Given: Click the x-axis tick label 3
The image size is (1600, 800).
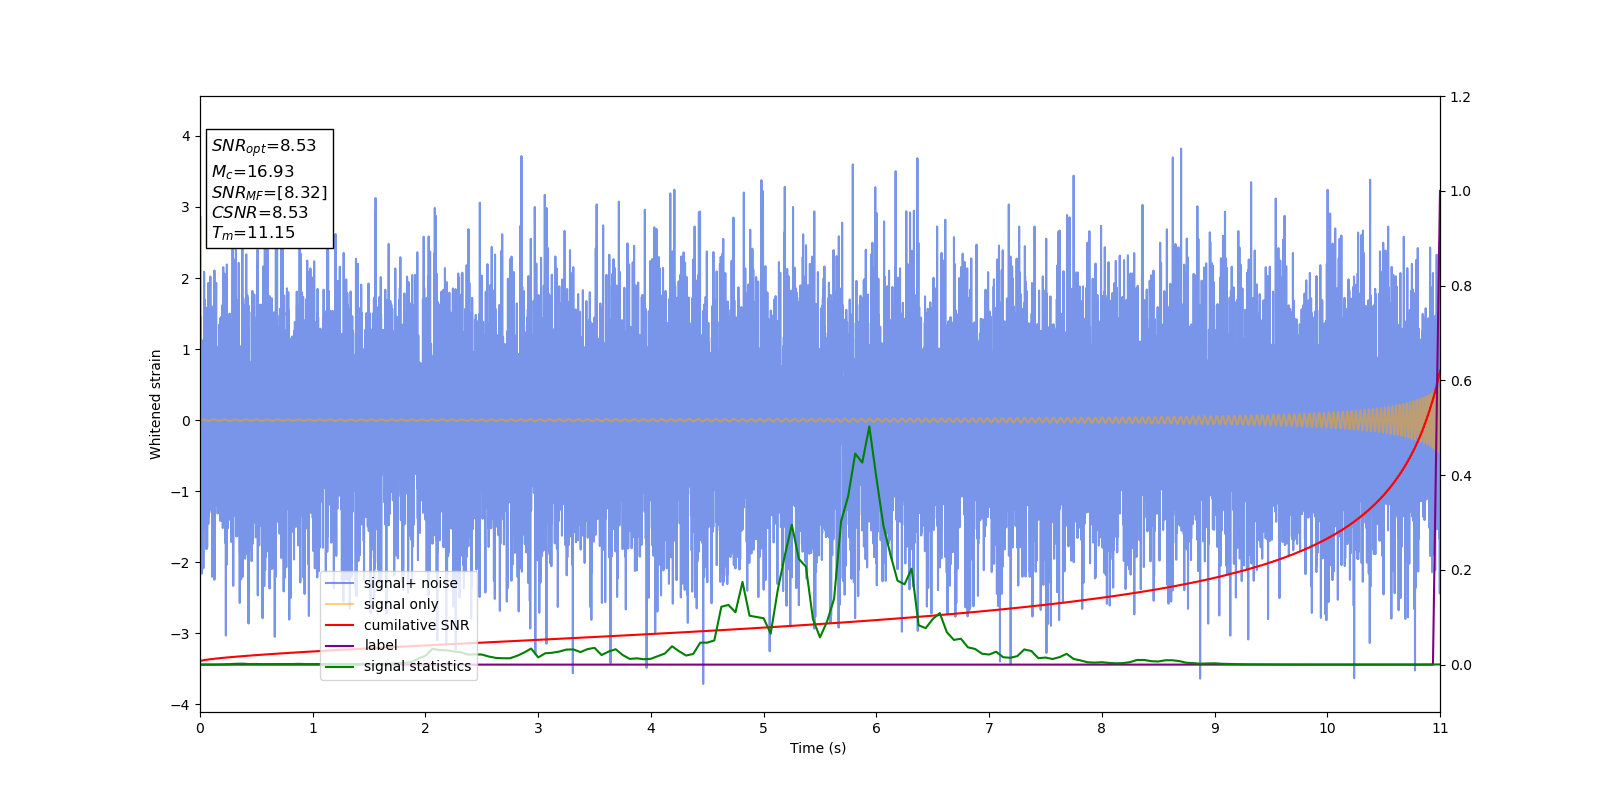Looking at the screenshot, I should pos(538,728).
